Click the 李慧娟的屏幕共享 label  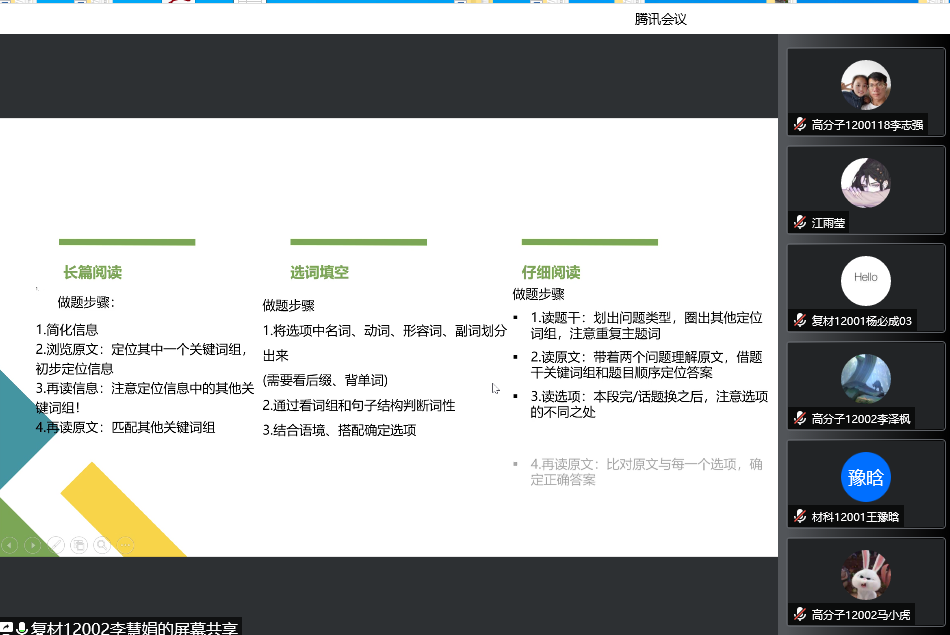tap(135, 628)
